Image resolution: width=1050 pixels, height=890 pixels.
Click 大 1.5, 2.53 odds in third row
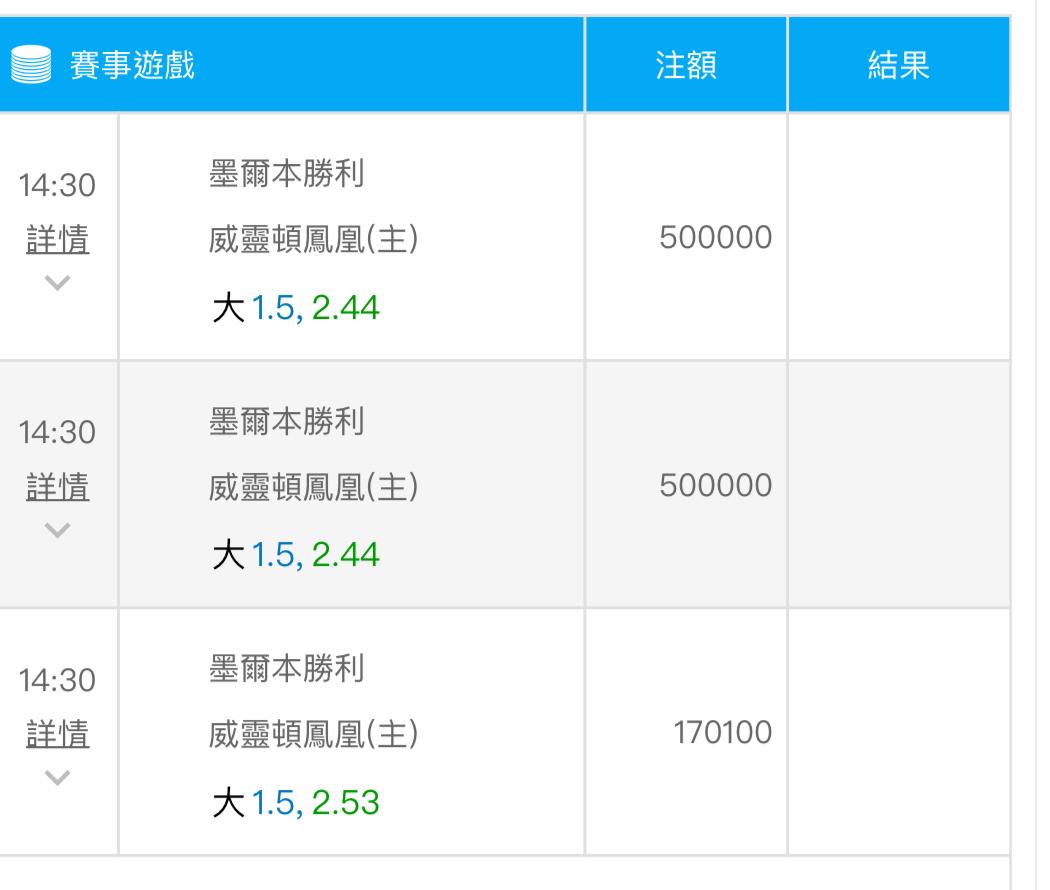point(295,802)
